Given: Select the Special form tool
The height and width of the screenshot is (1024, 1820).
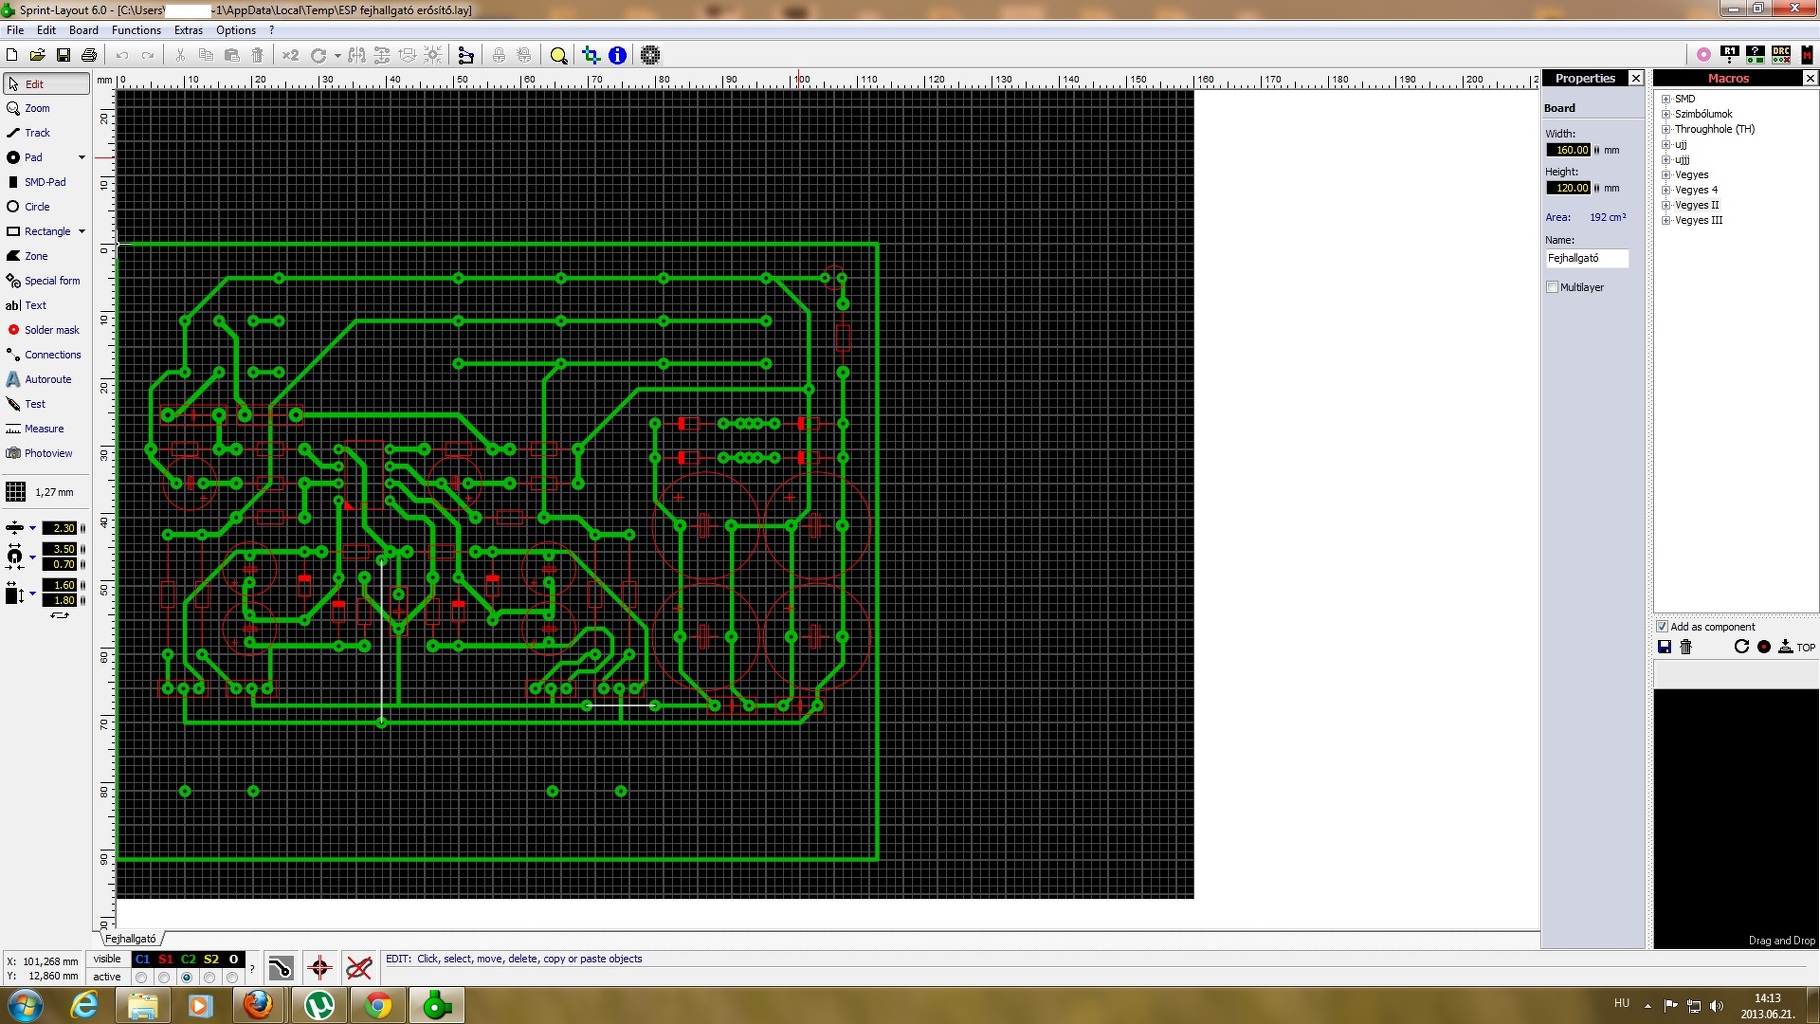Looking at the screenshot, I should [46, 281].
